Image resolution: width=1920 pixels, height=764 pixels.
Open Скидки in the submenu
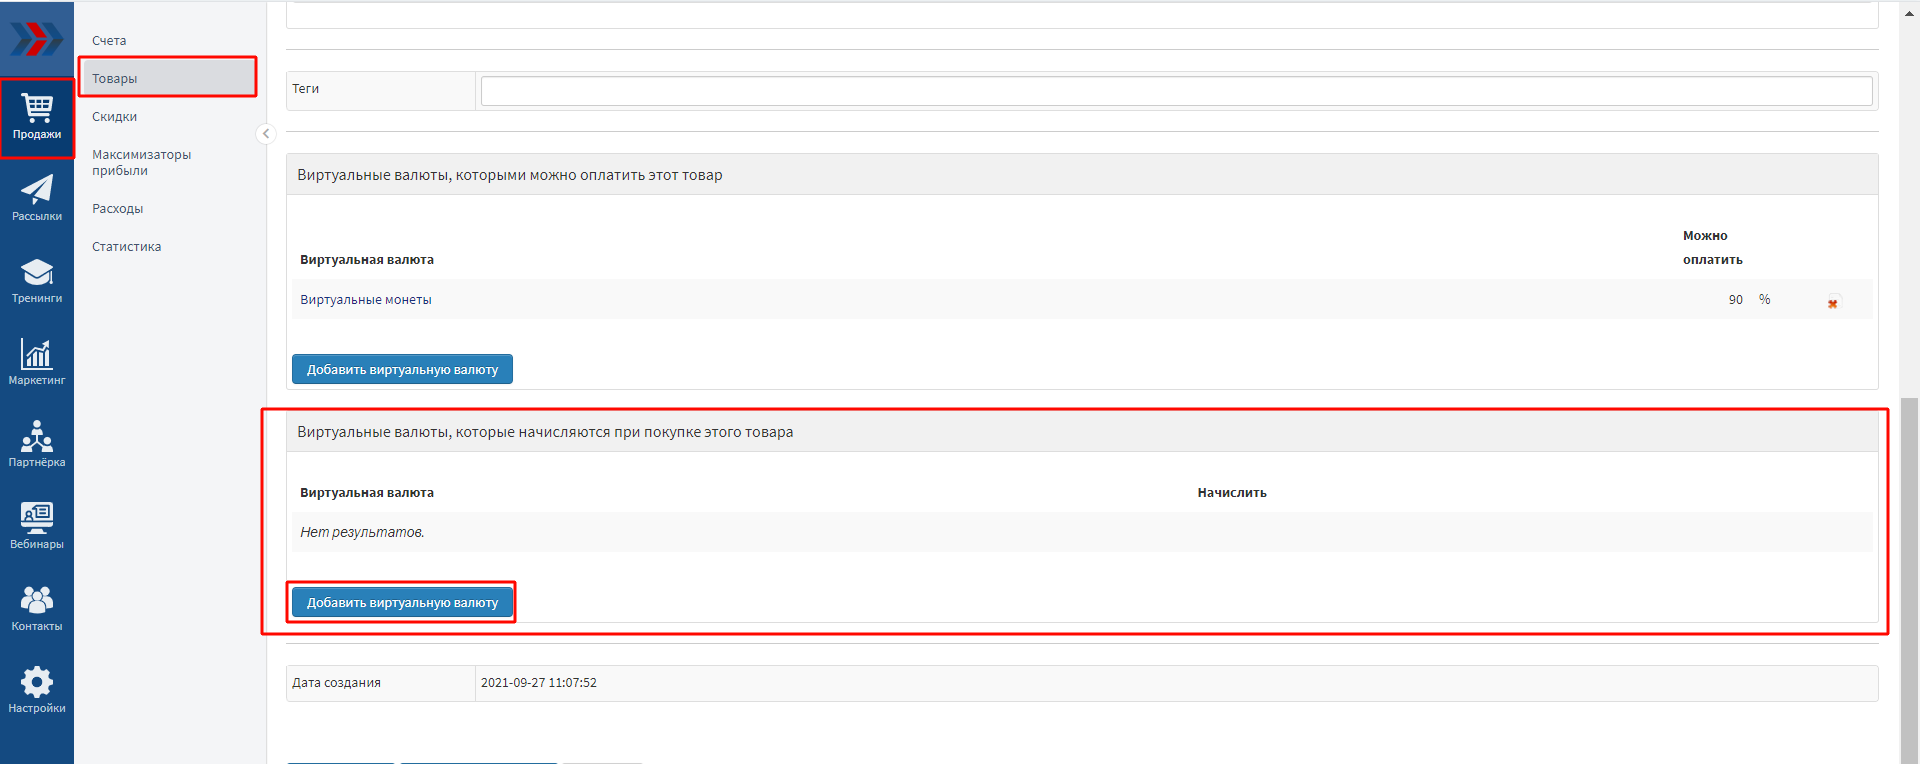pyautogui.click(x=115, y=117)
